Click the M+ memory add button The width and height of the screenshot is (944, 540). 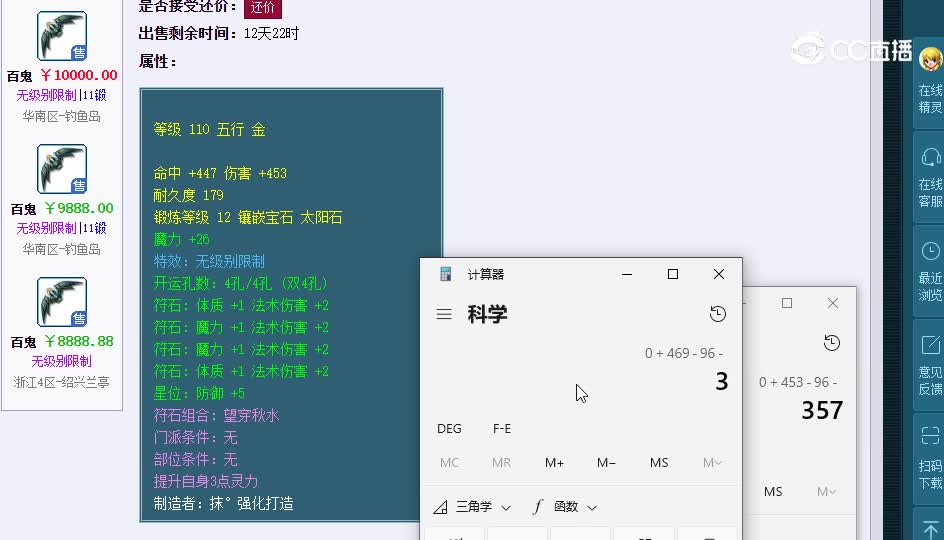pos(554,462)
